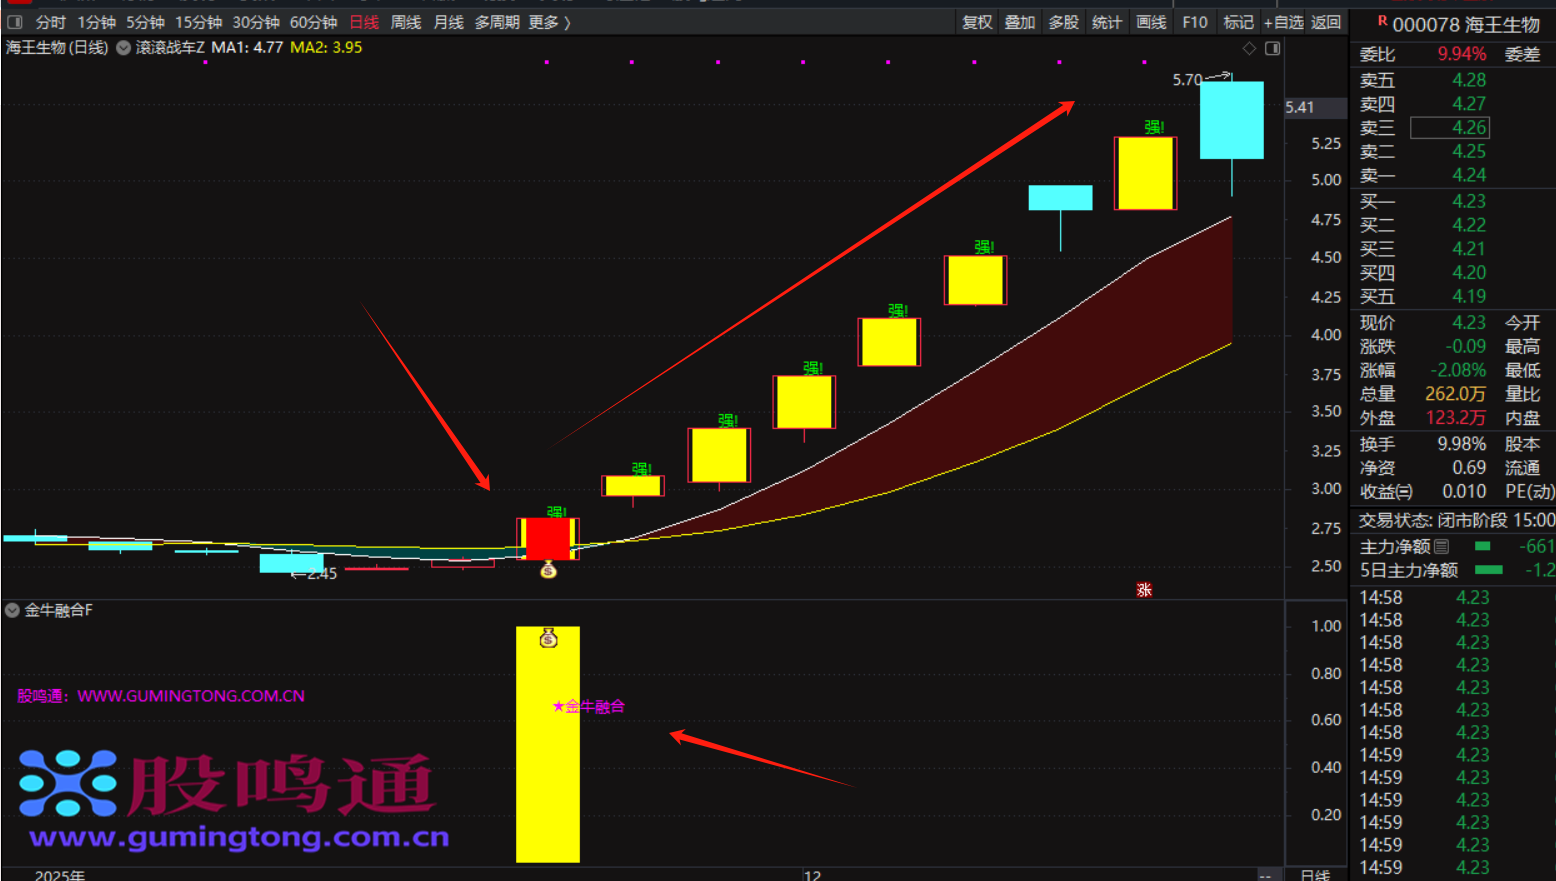This screenshot has height=881, width=1556.
Task: Expand the 滚滚战车Z main indicator dropdown
Action: point(124,48)
